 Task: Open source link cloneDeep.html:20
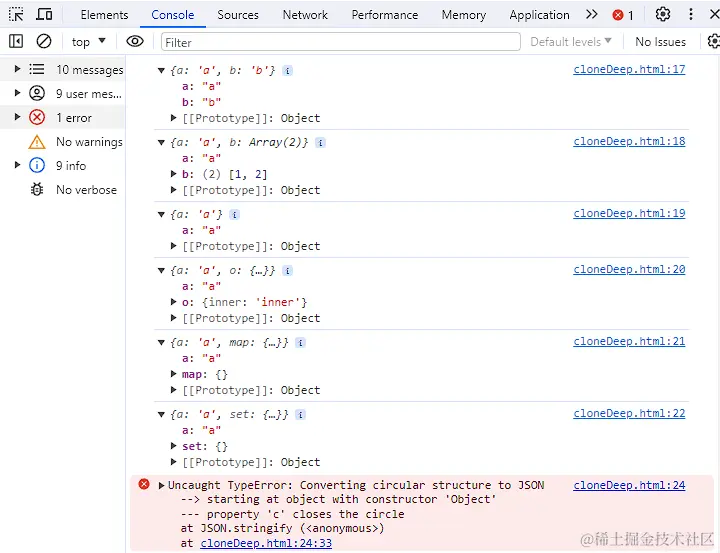629,270
